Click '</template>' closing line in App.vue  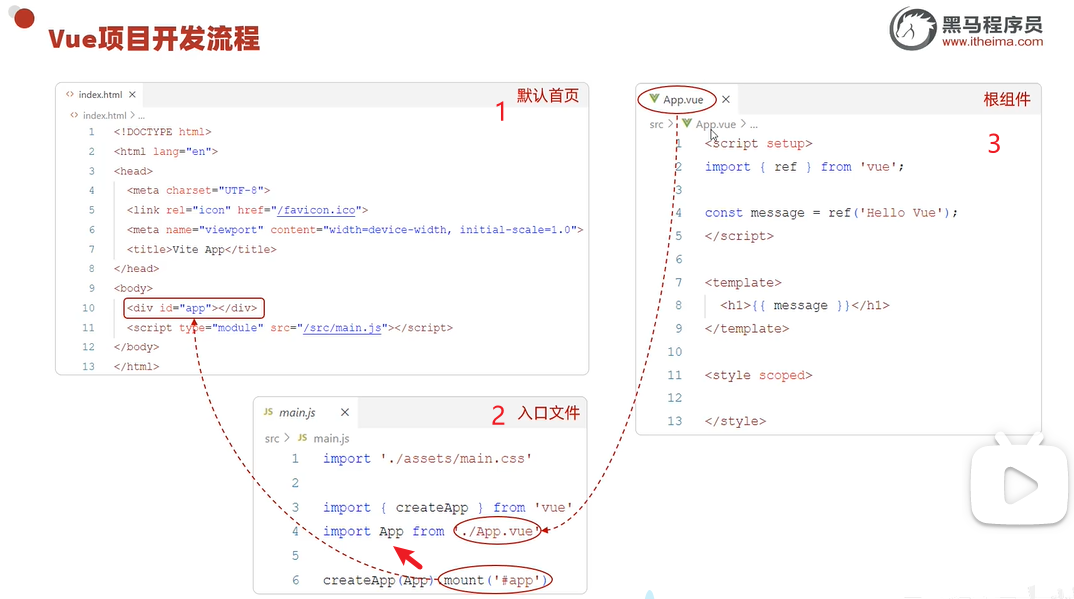(747, 329)
